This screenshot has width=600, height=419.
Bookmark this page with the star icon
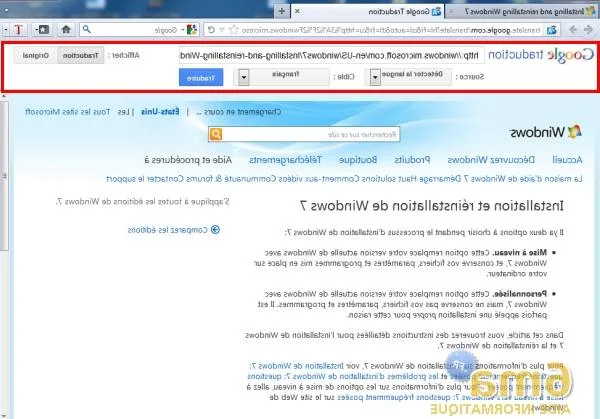234,29
